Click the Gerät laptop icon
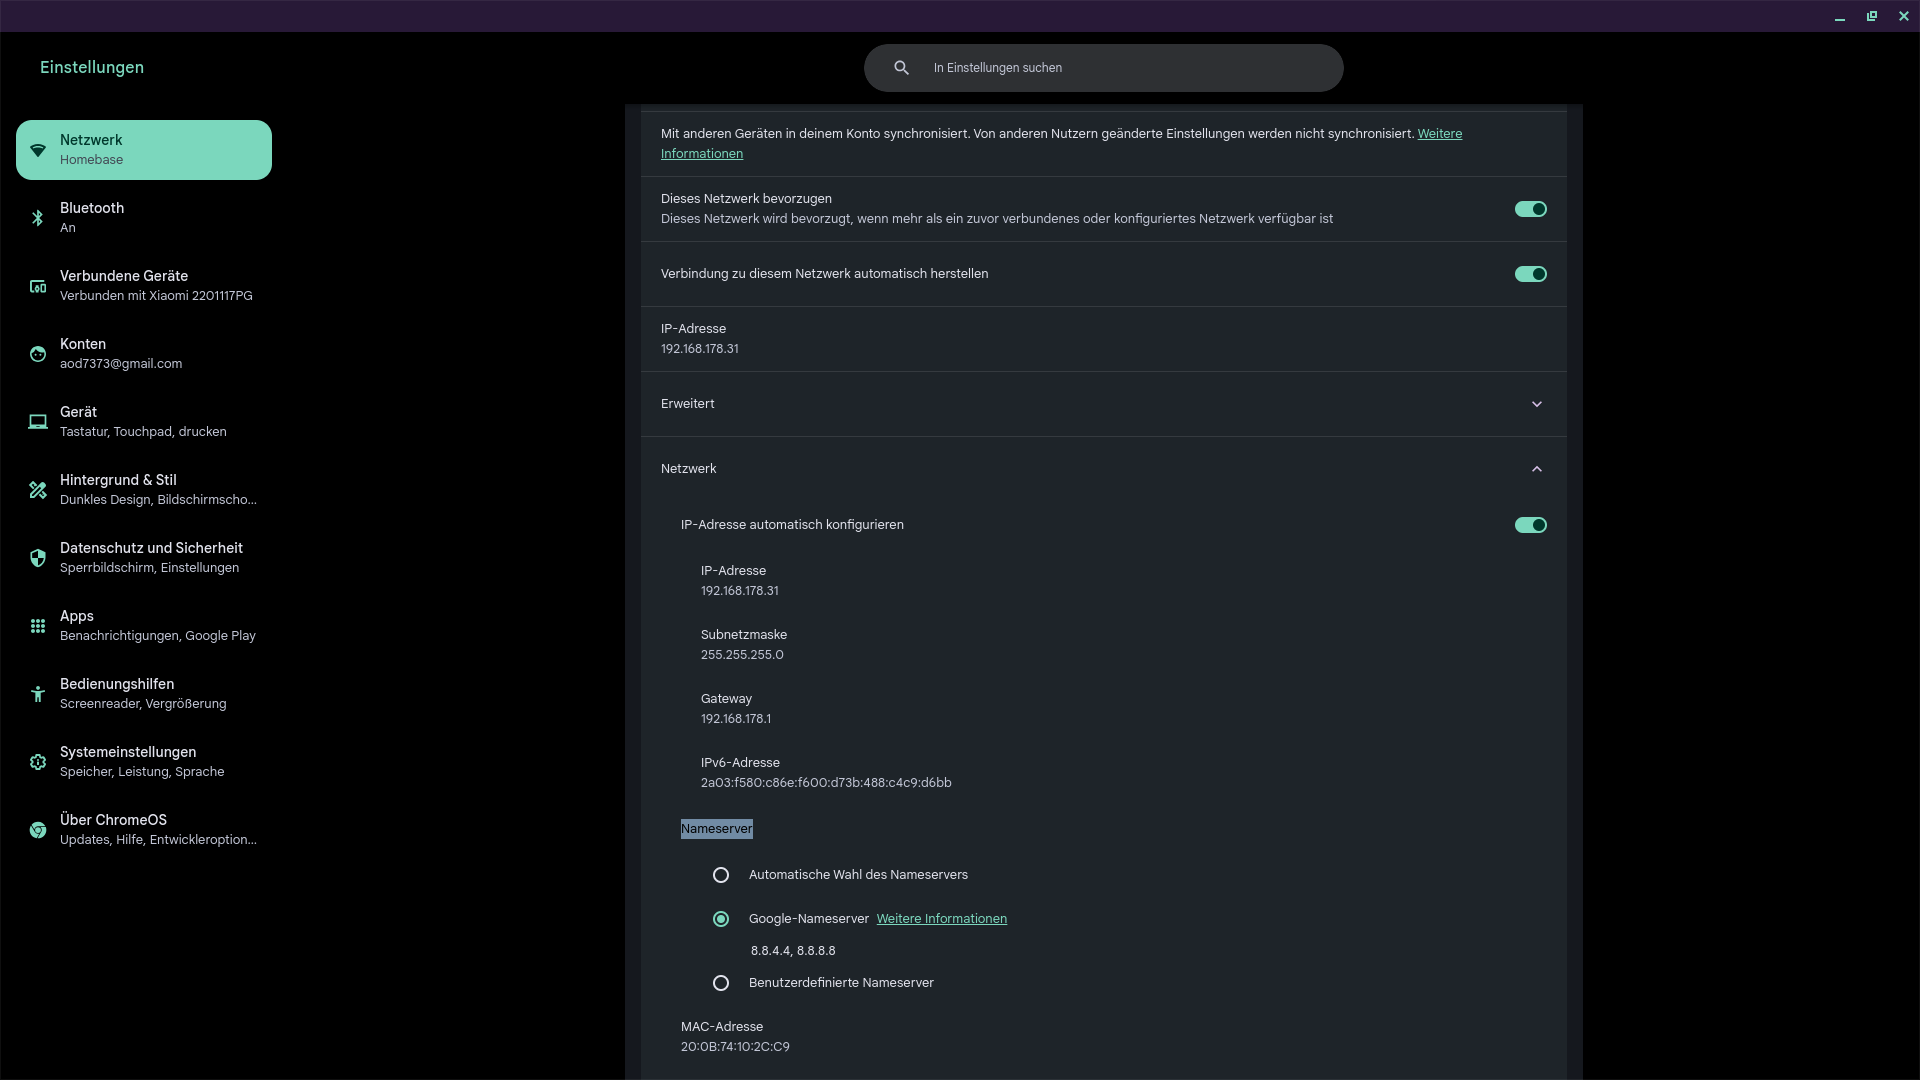 [x=38, y=422]
